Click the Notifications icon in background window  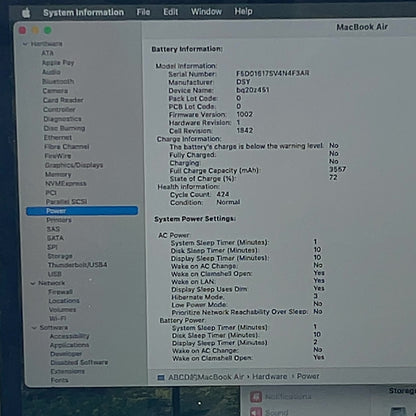(256, 397)
